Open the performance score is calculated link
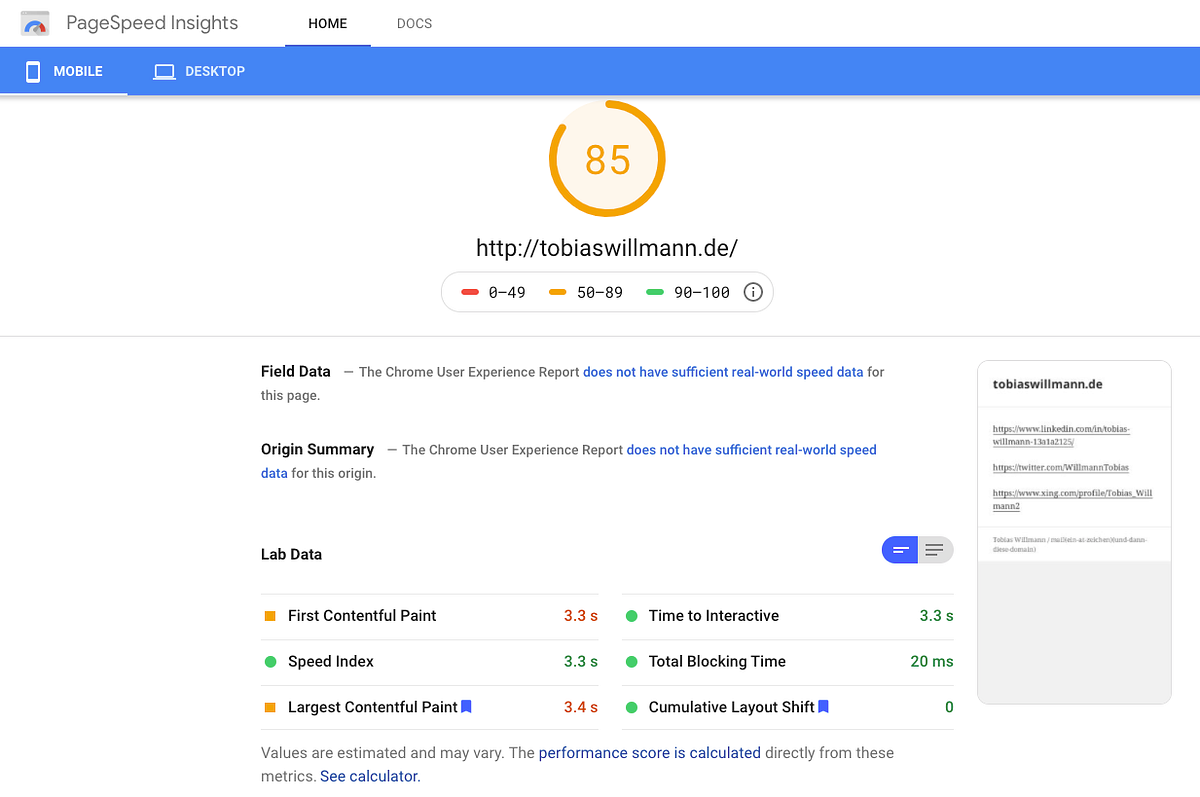The width and height of the screenshot is (1200, 797). (650, 753)
